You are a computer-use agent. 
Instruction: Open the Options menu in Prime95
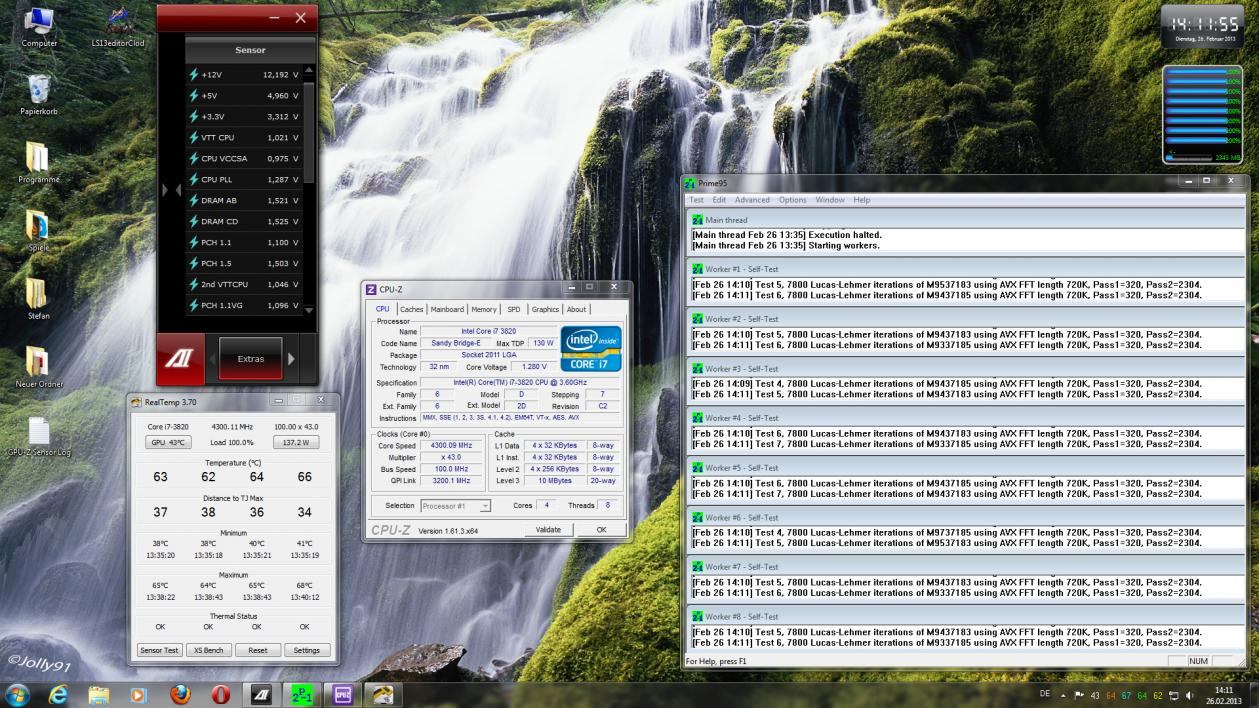[792, 200]
